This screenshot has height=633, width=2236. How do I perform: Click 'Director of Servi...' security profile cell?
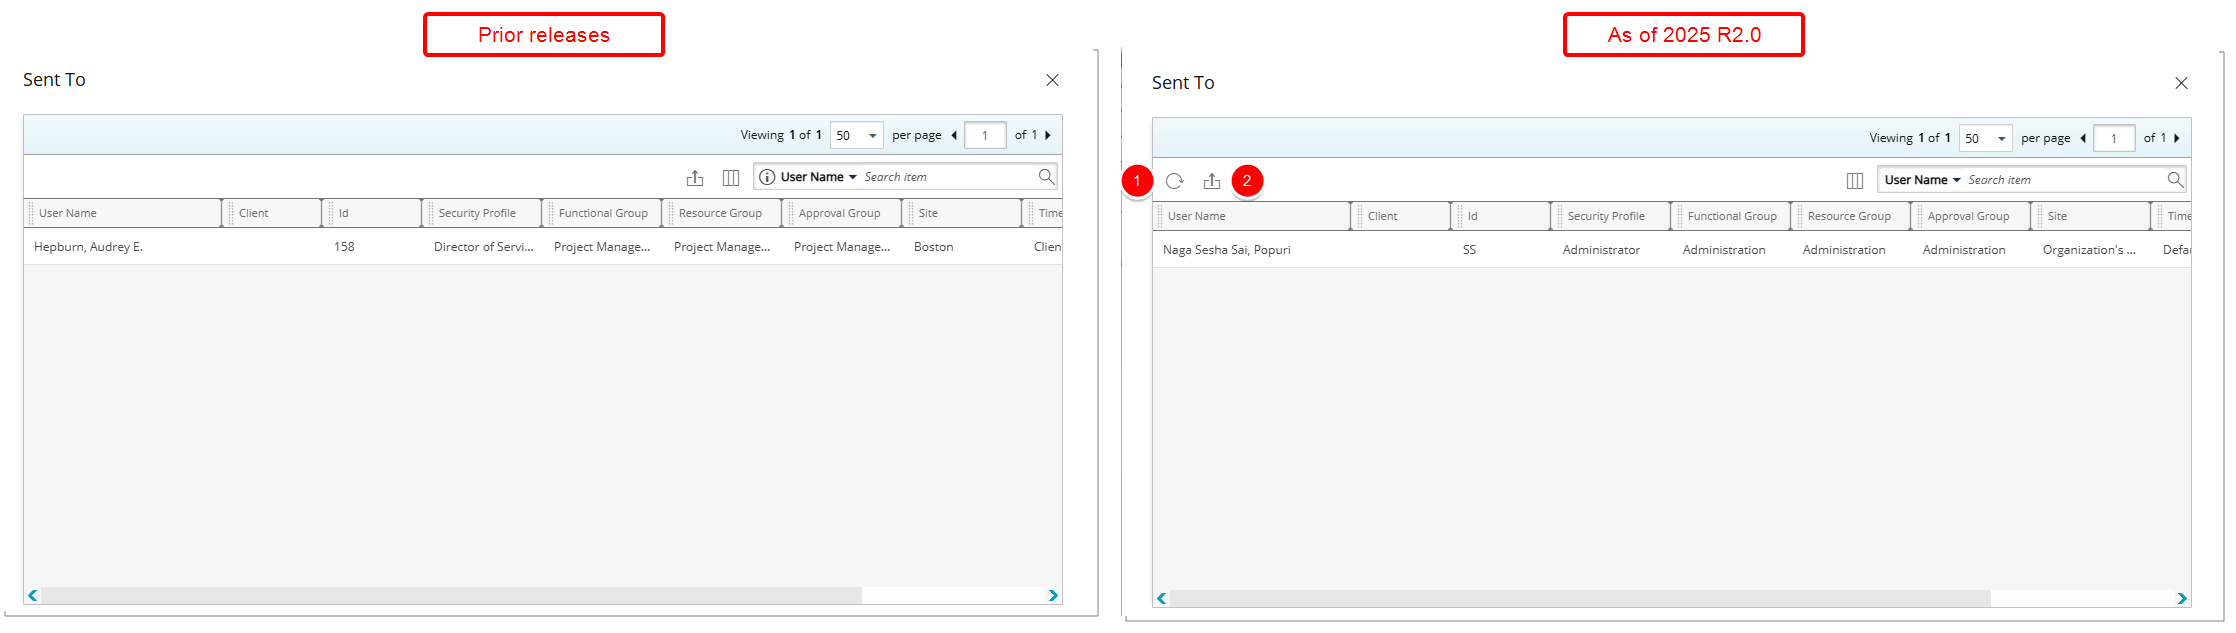point(484,247)
